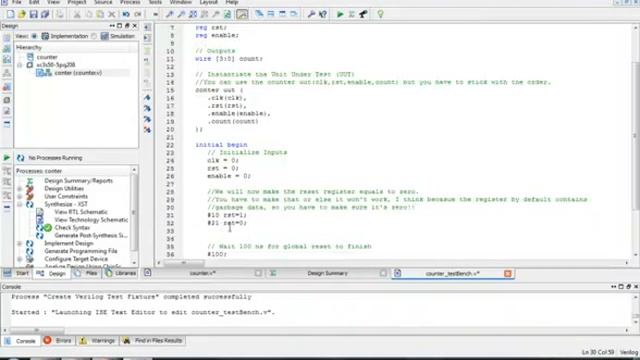Viewport: 640px width, 360px height.
Task: Collapse the xc3s50-5pq208 device node
Action: tap(20, 65)
